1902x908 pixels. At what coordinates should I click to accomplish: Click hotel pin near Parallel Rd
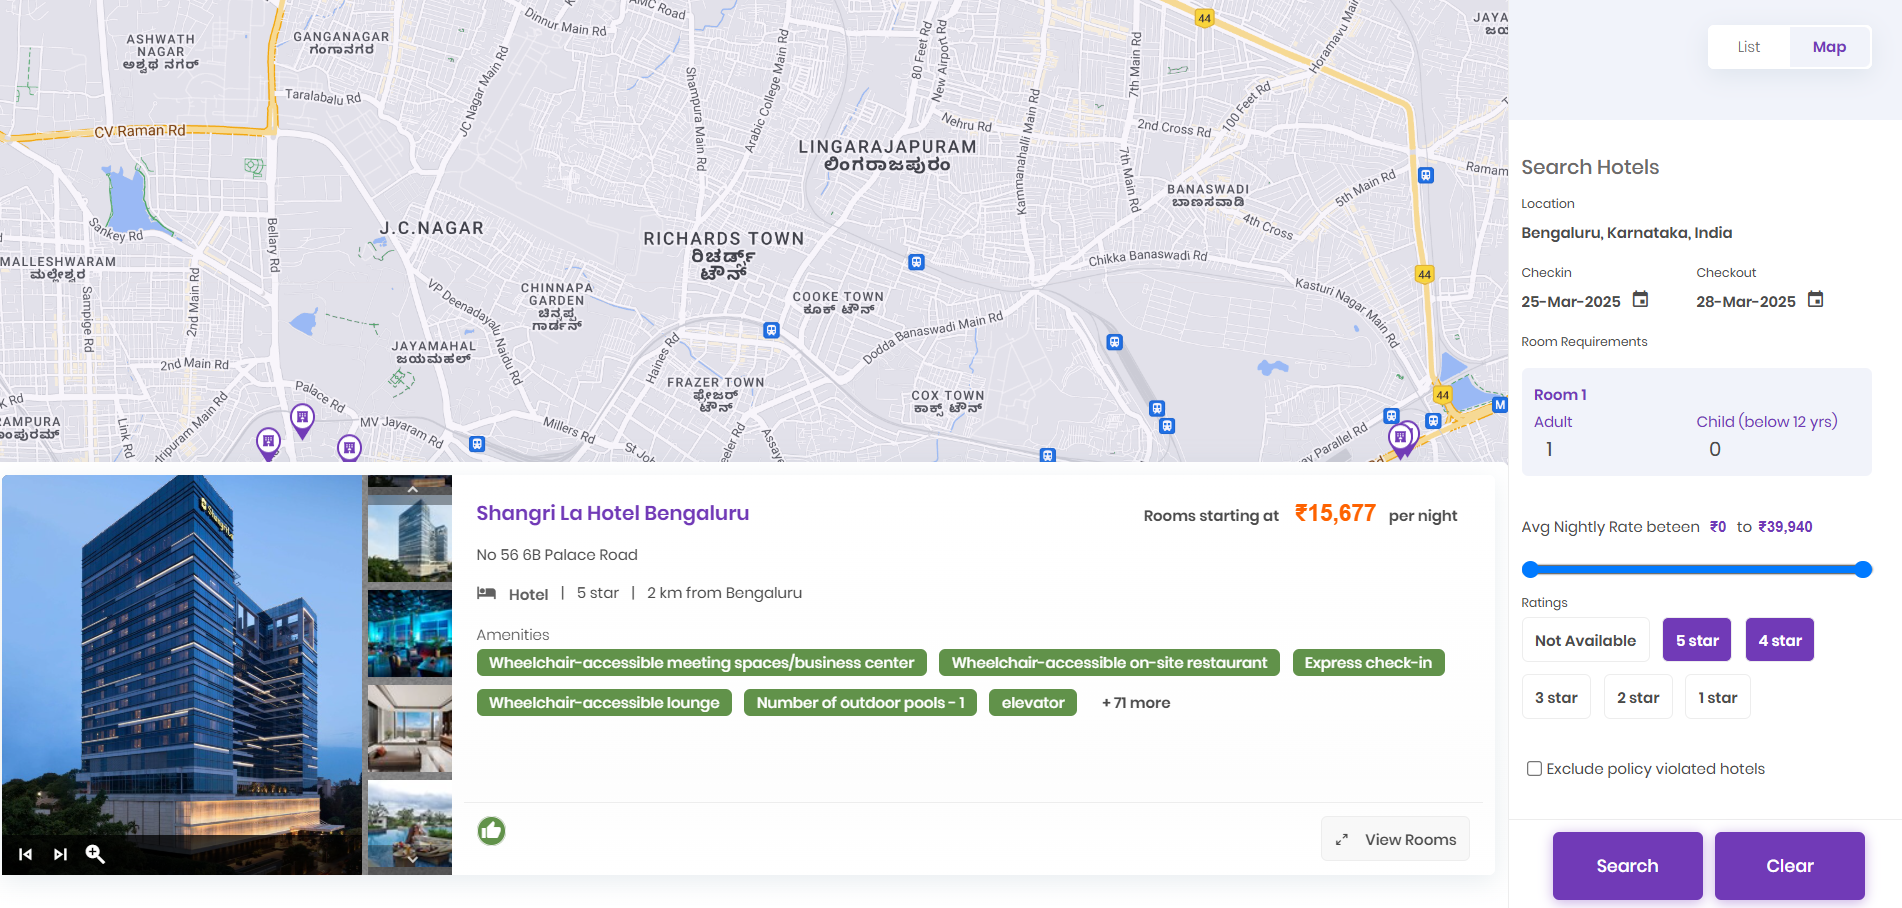pyautogui.click(x=1401, y=440)
